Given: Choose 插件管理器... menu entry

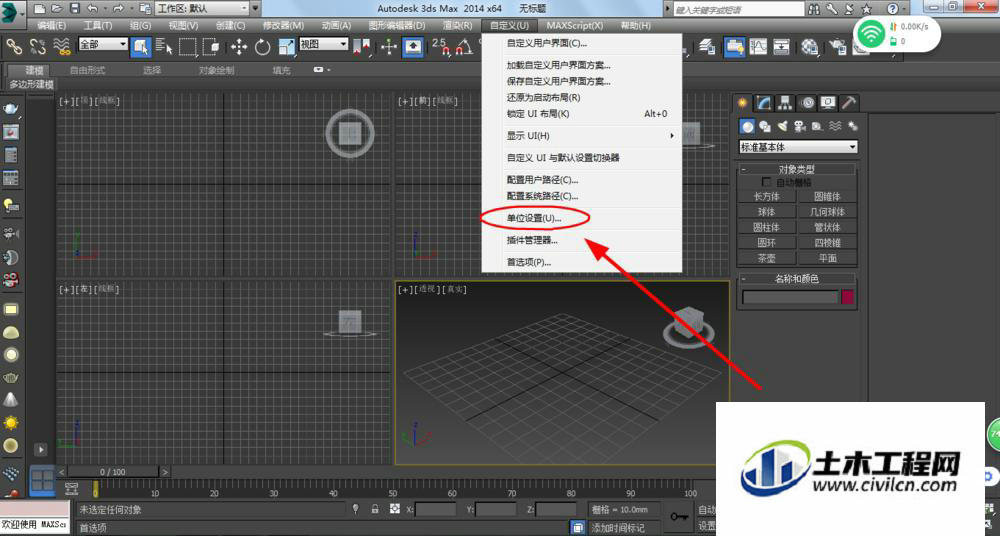Looking at the screenshot, I should (x=582, y=240).
